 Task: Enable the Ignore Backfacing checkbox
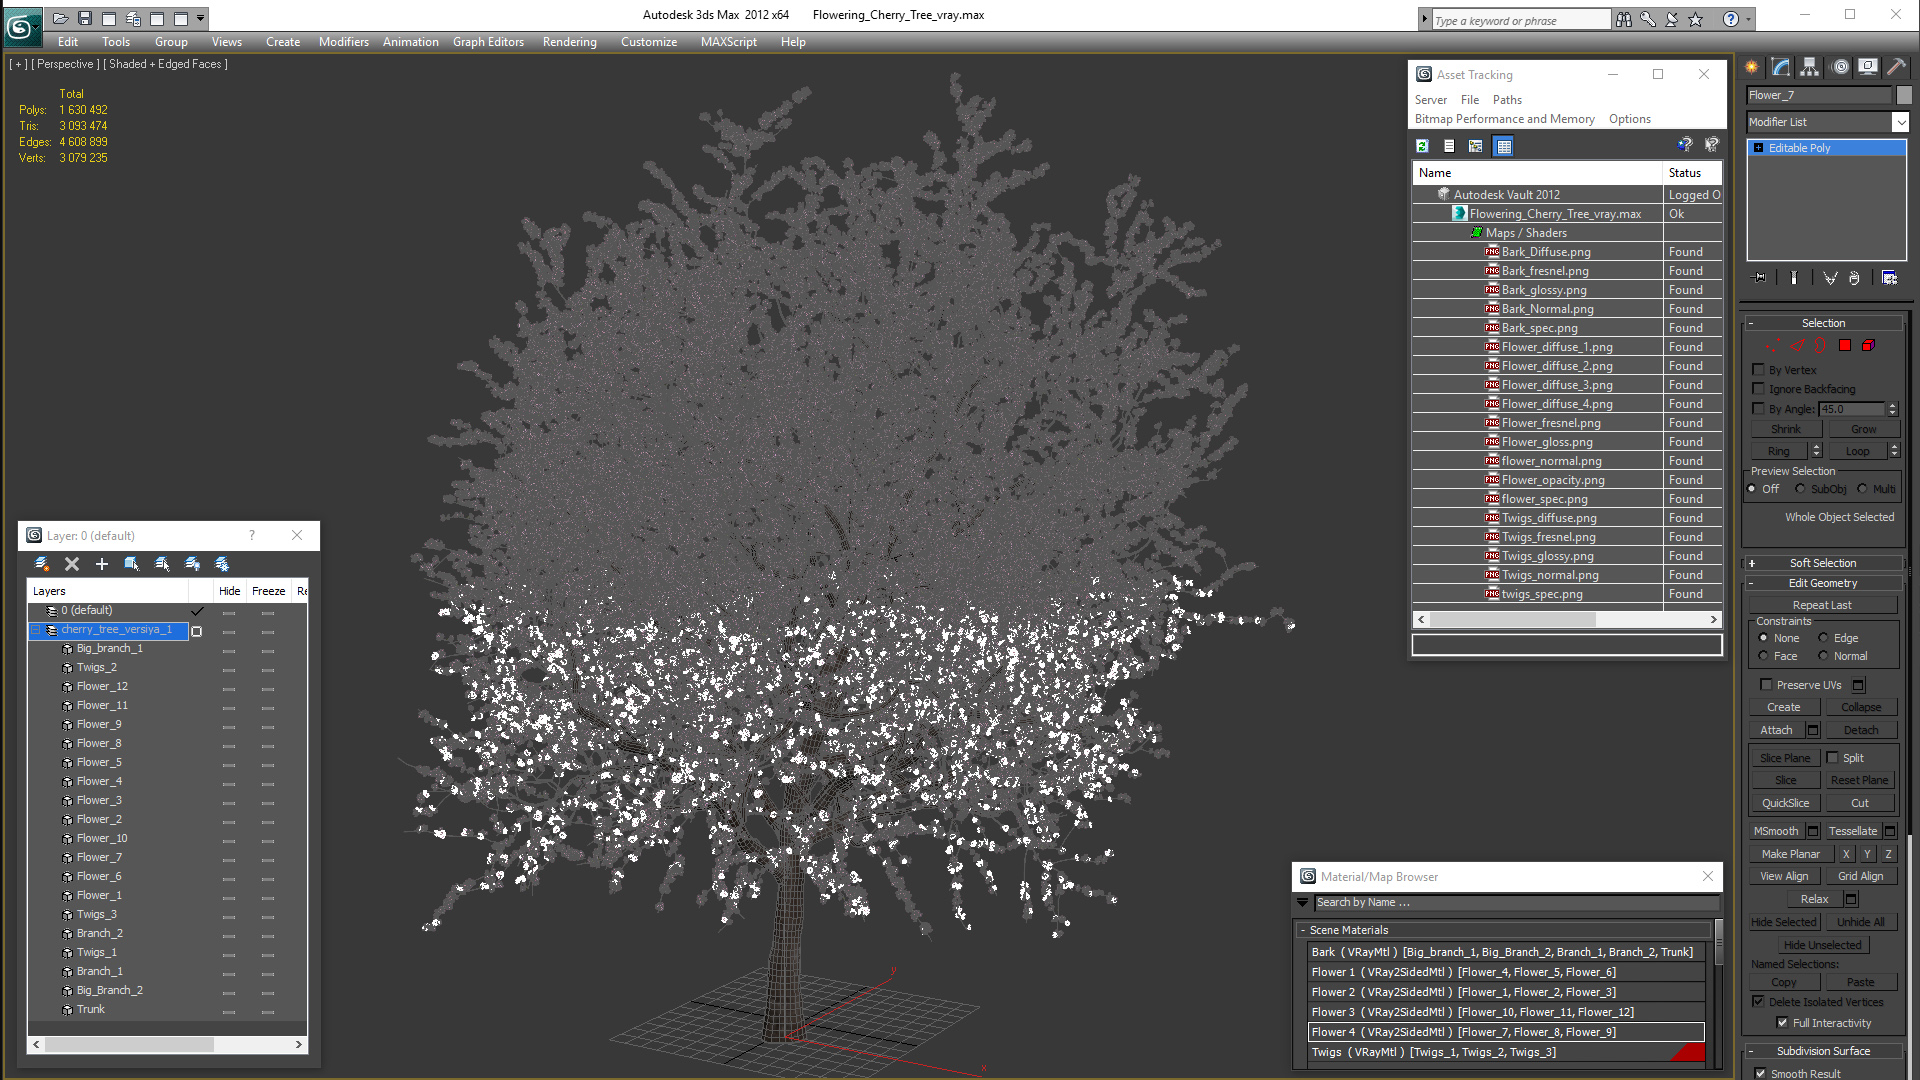pyautogui.click(x=1759, y=389)
